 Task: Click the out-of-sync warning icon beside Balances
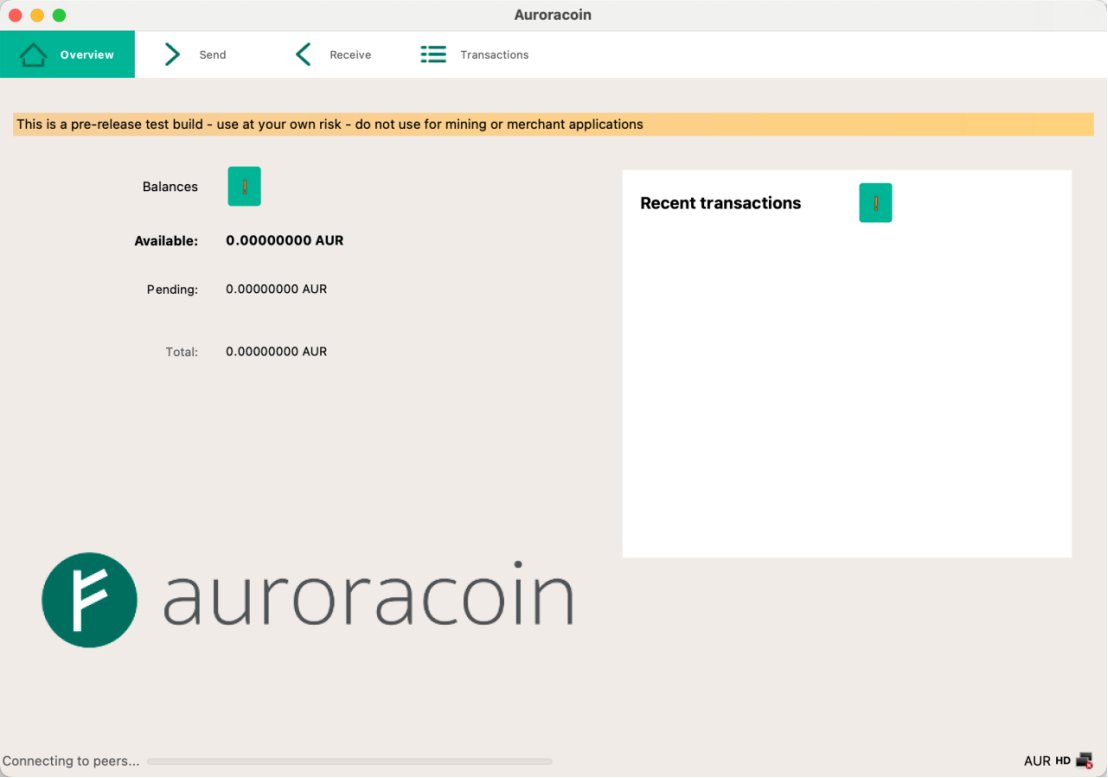[244, 187]
